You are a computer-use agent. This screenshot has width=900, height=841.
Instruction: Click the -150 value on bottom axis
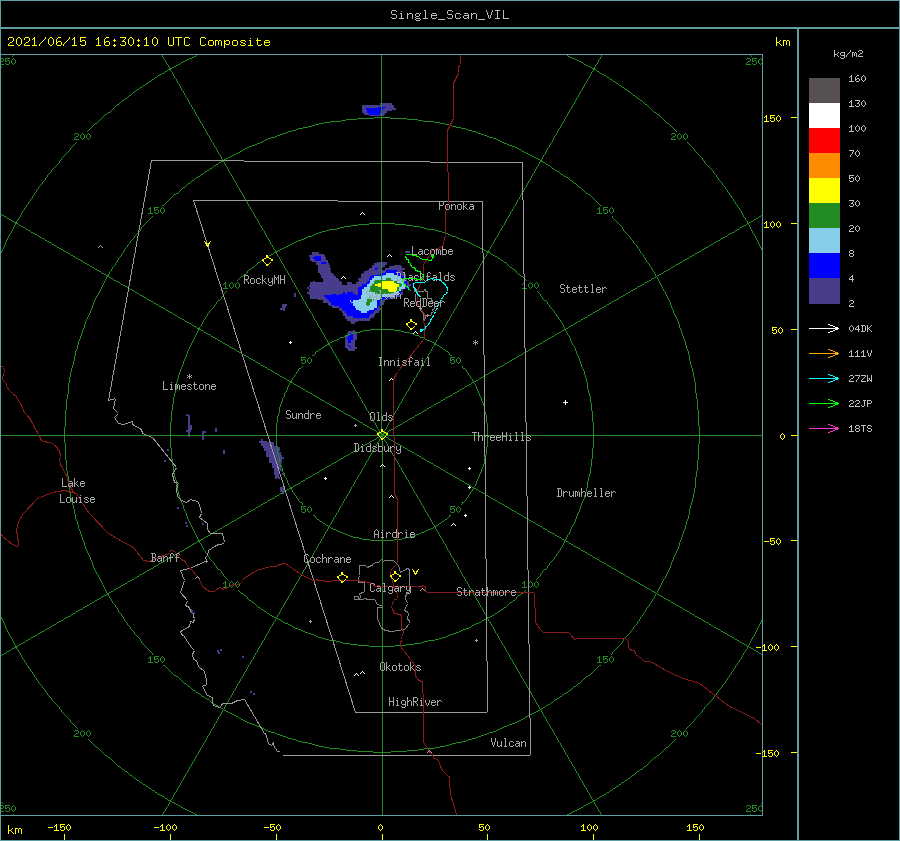tap(59, 828)
